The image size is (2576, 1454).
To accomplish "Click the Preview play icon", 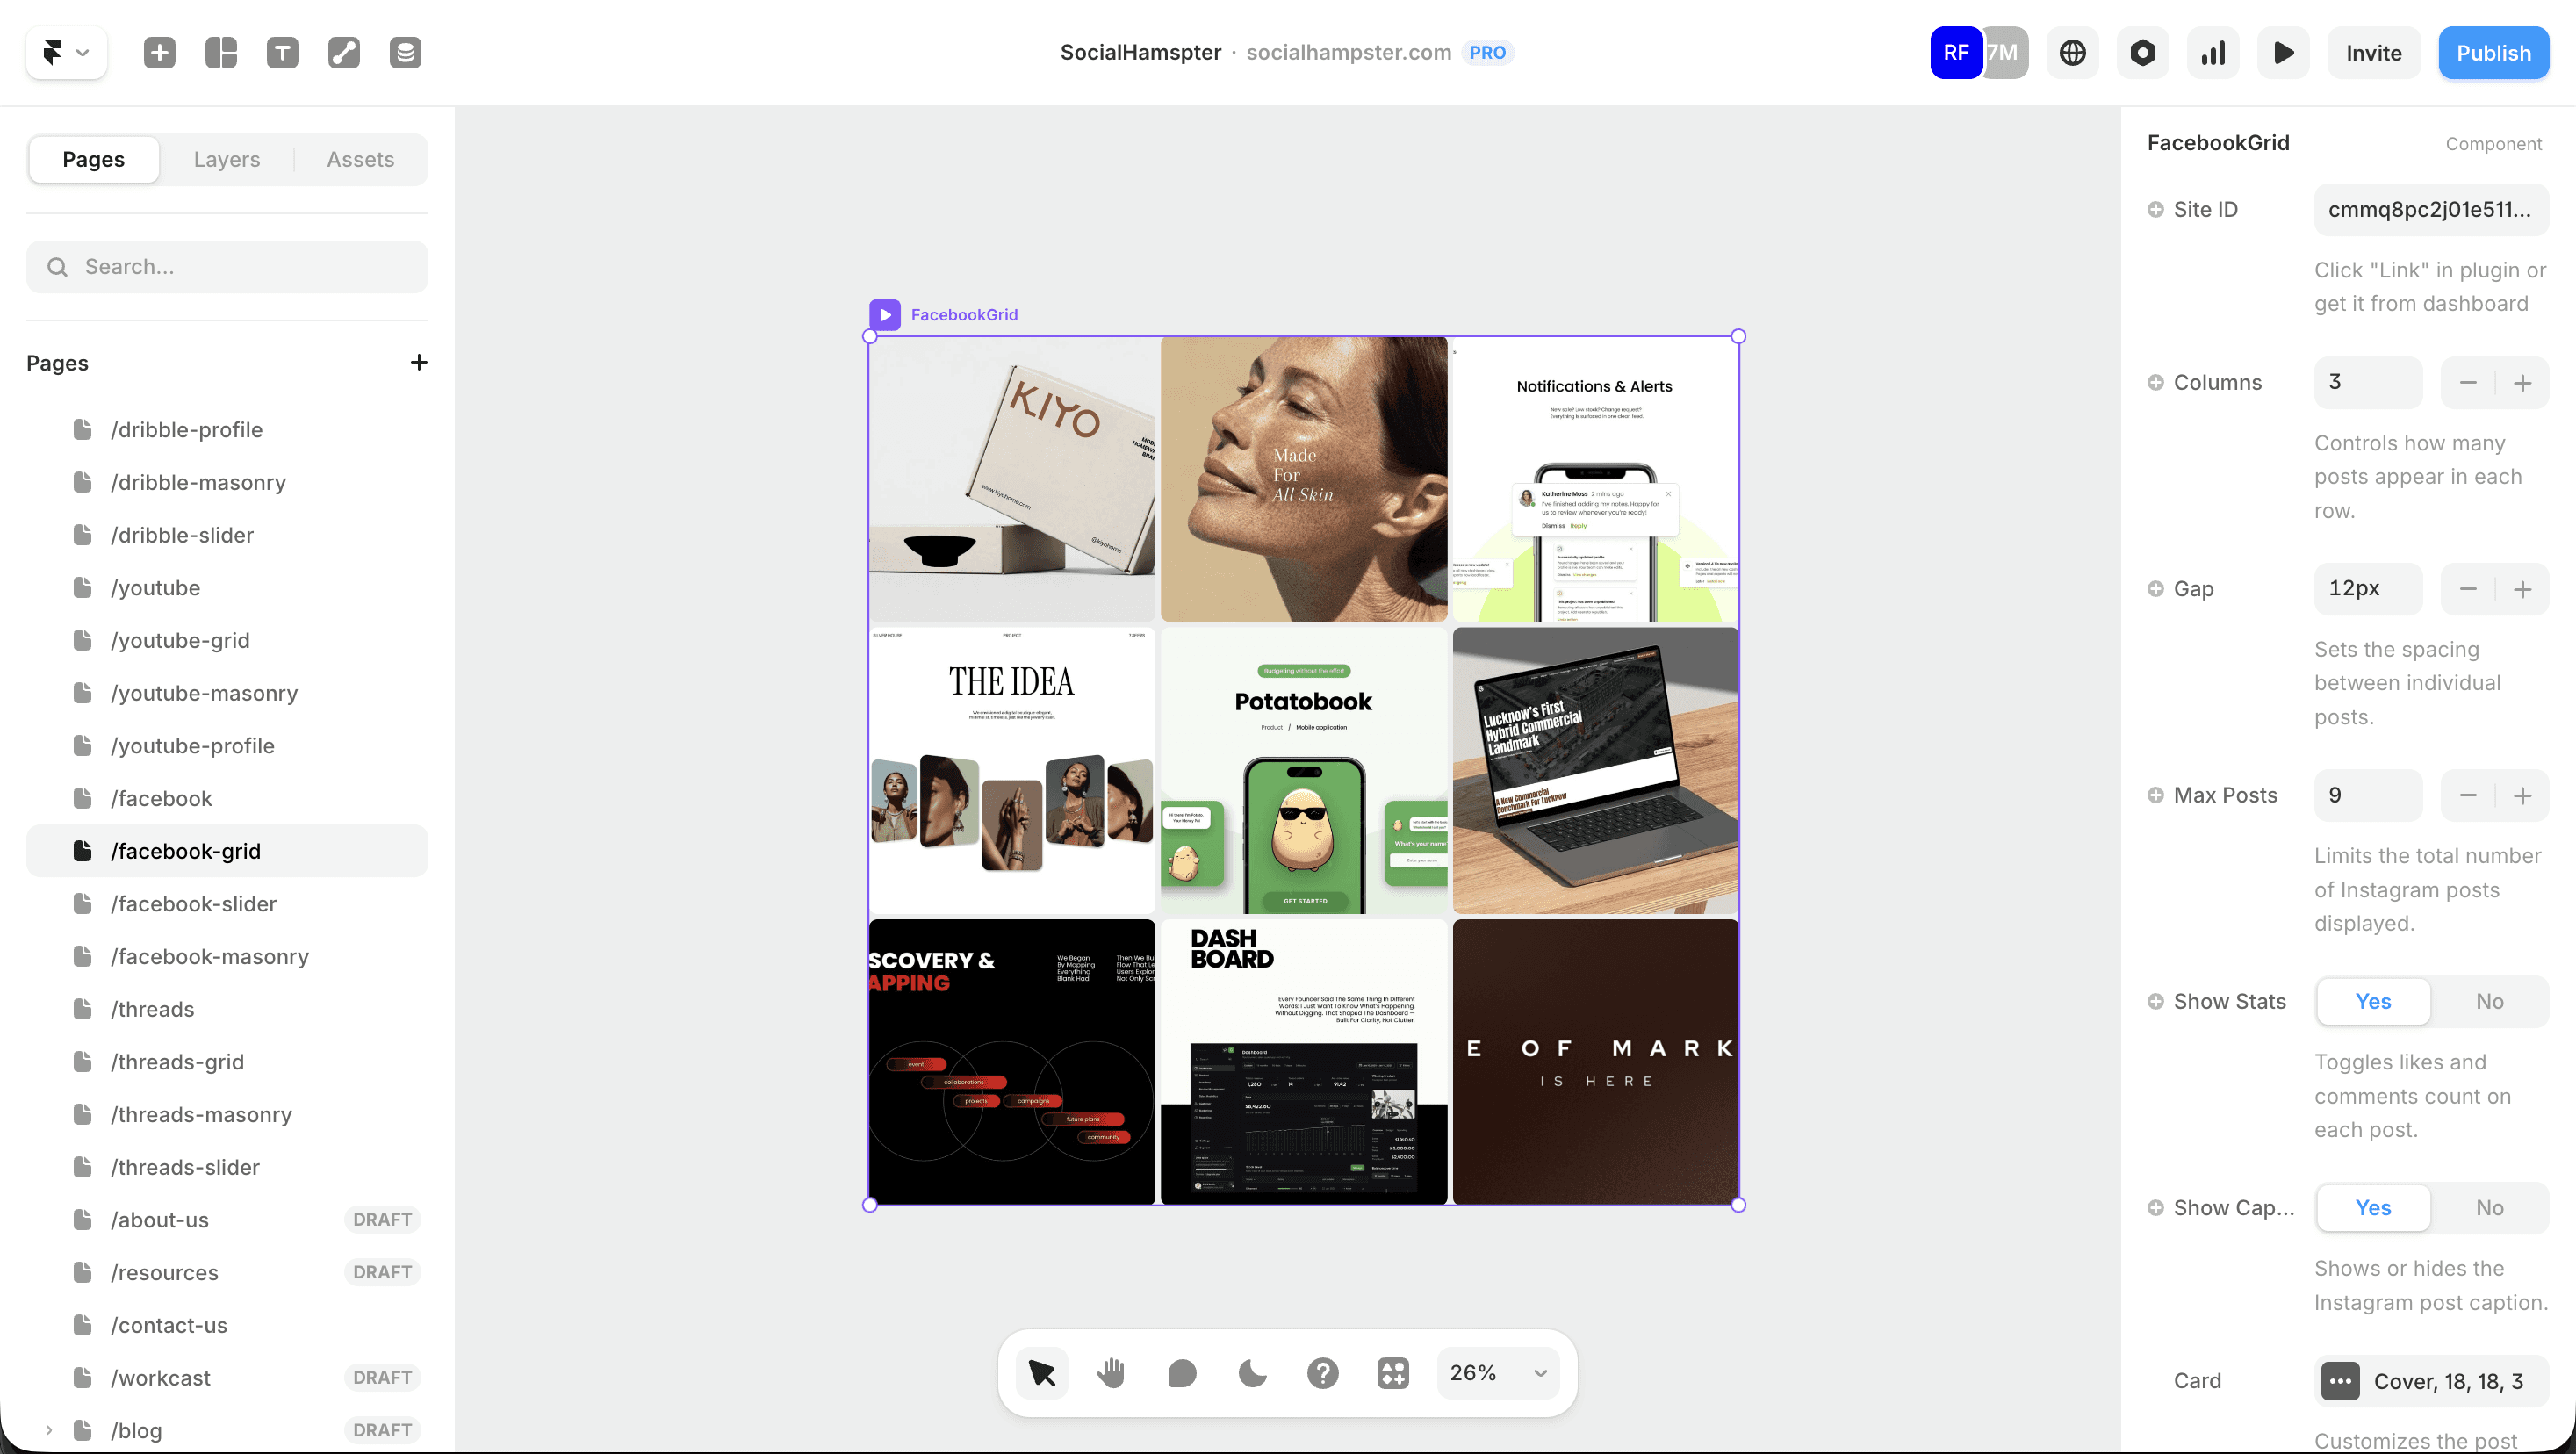I will [2283, 52].
